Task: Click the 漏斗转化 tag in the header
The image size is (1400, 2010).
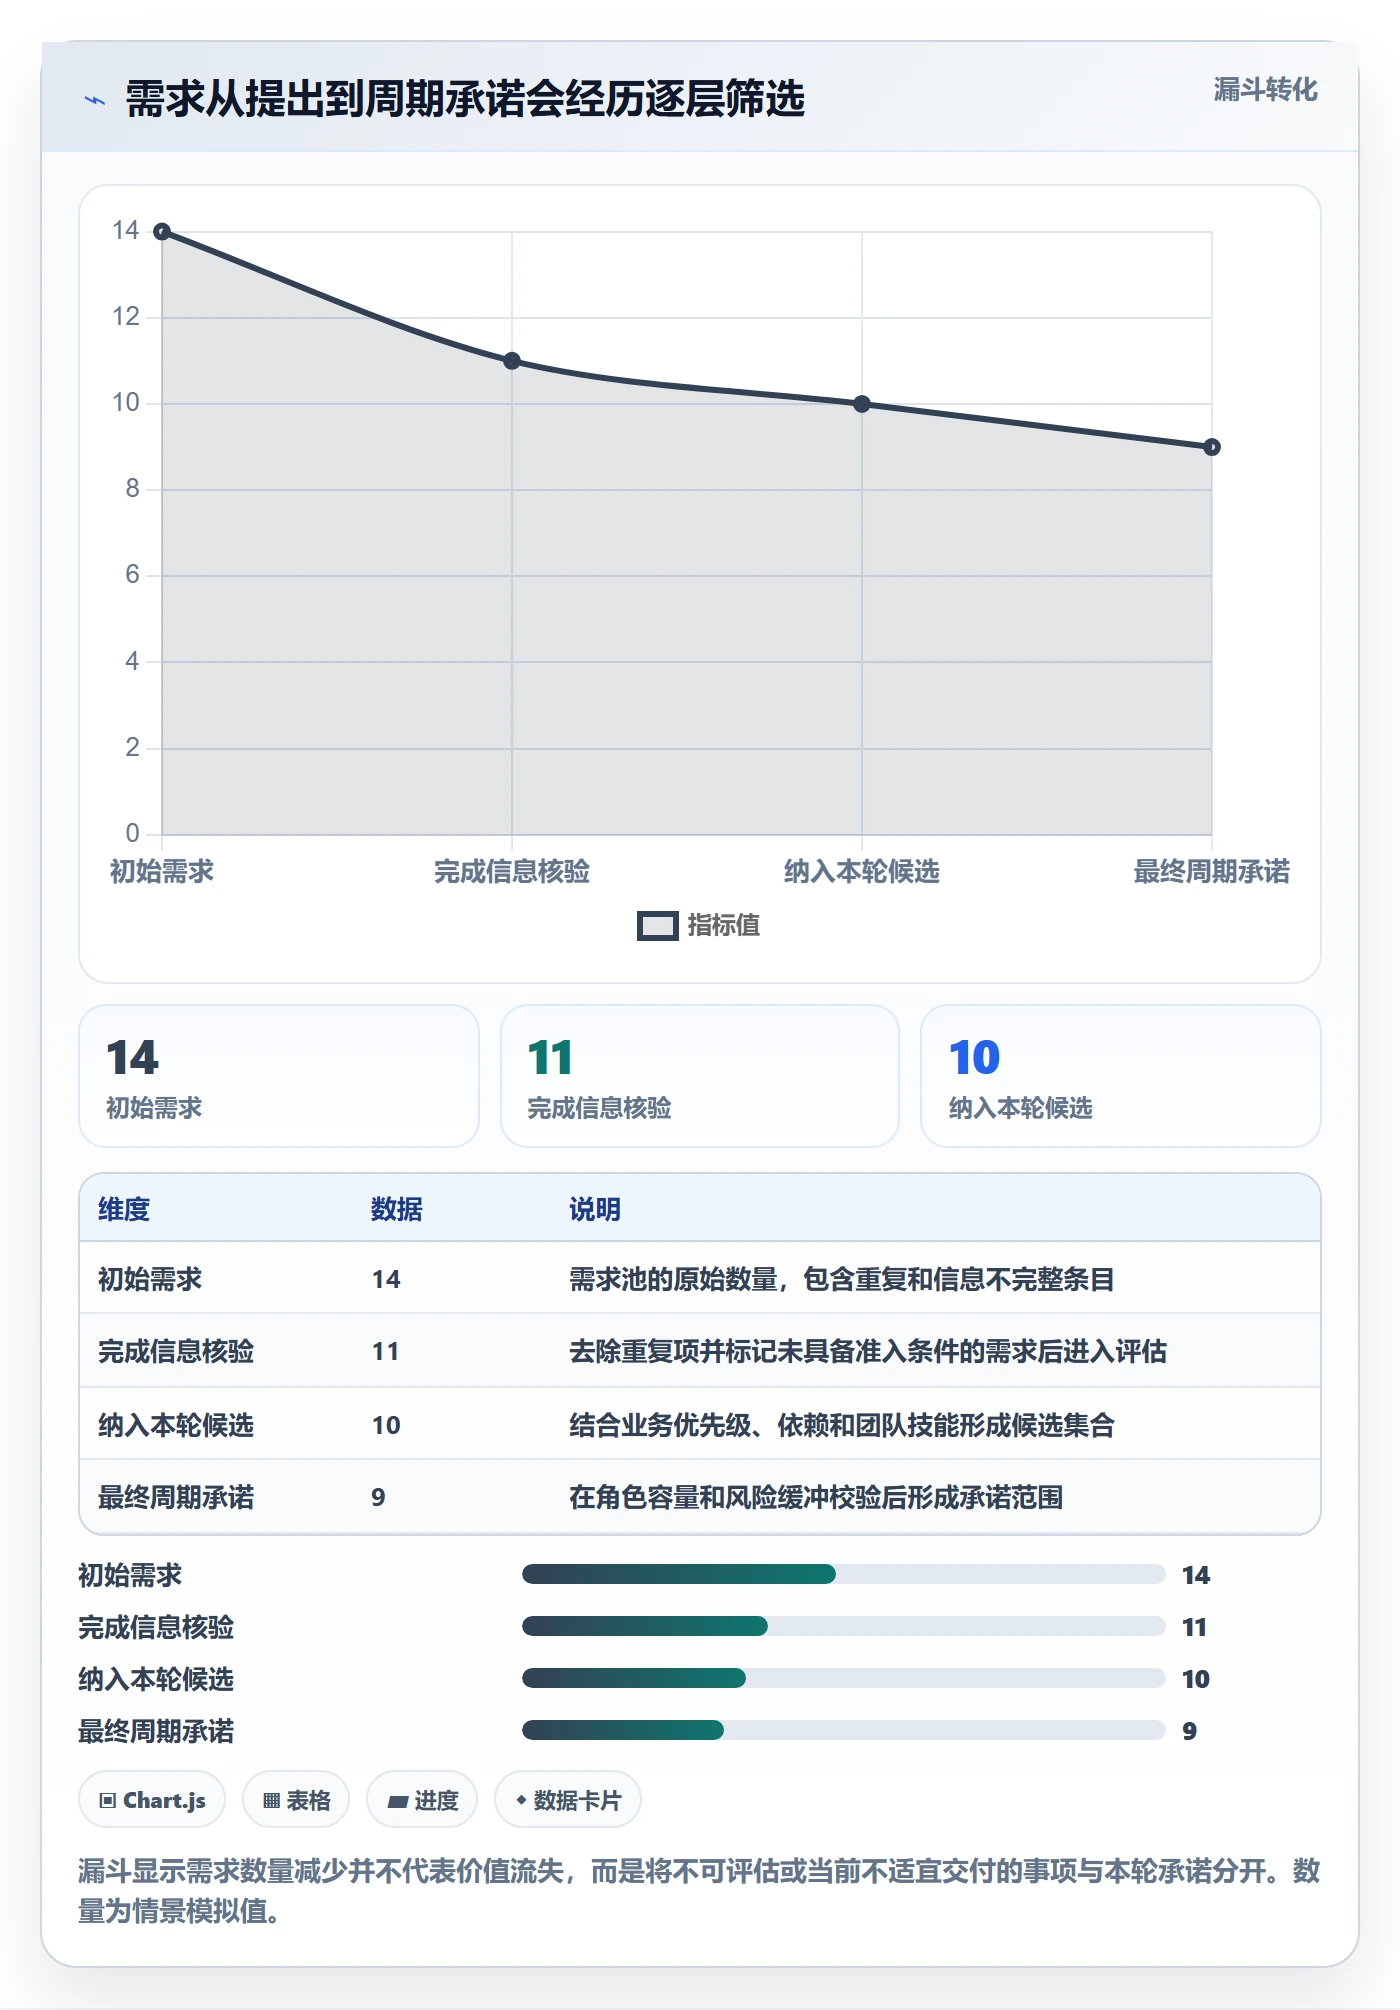Action: click(1265, 90)
